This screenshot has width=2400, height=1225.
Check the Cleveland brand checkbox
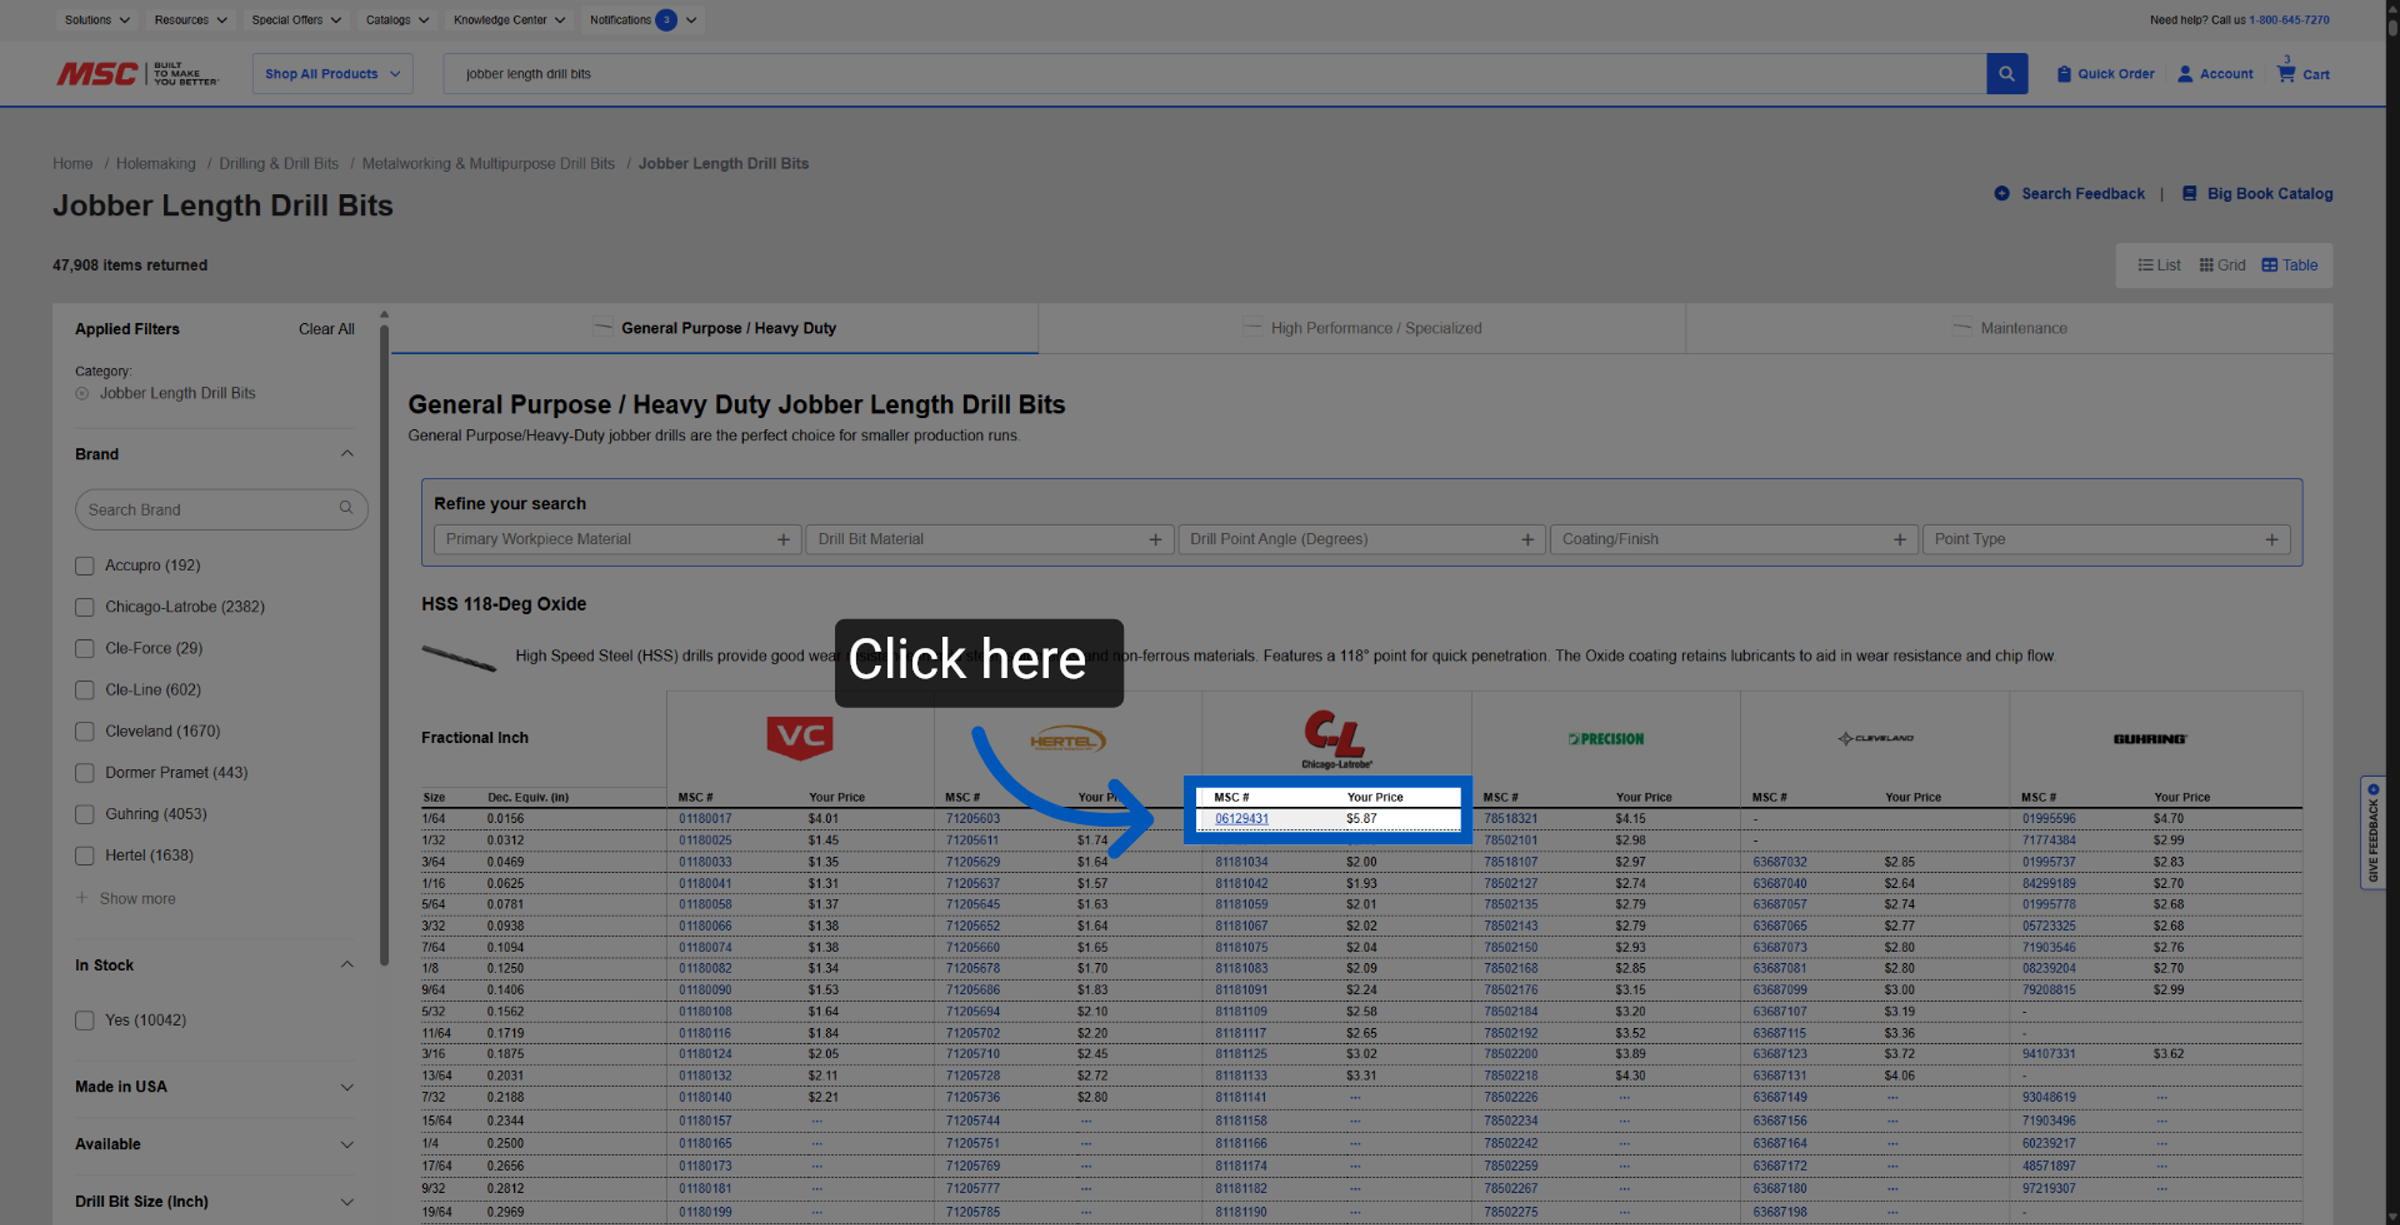point(85,732)
